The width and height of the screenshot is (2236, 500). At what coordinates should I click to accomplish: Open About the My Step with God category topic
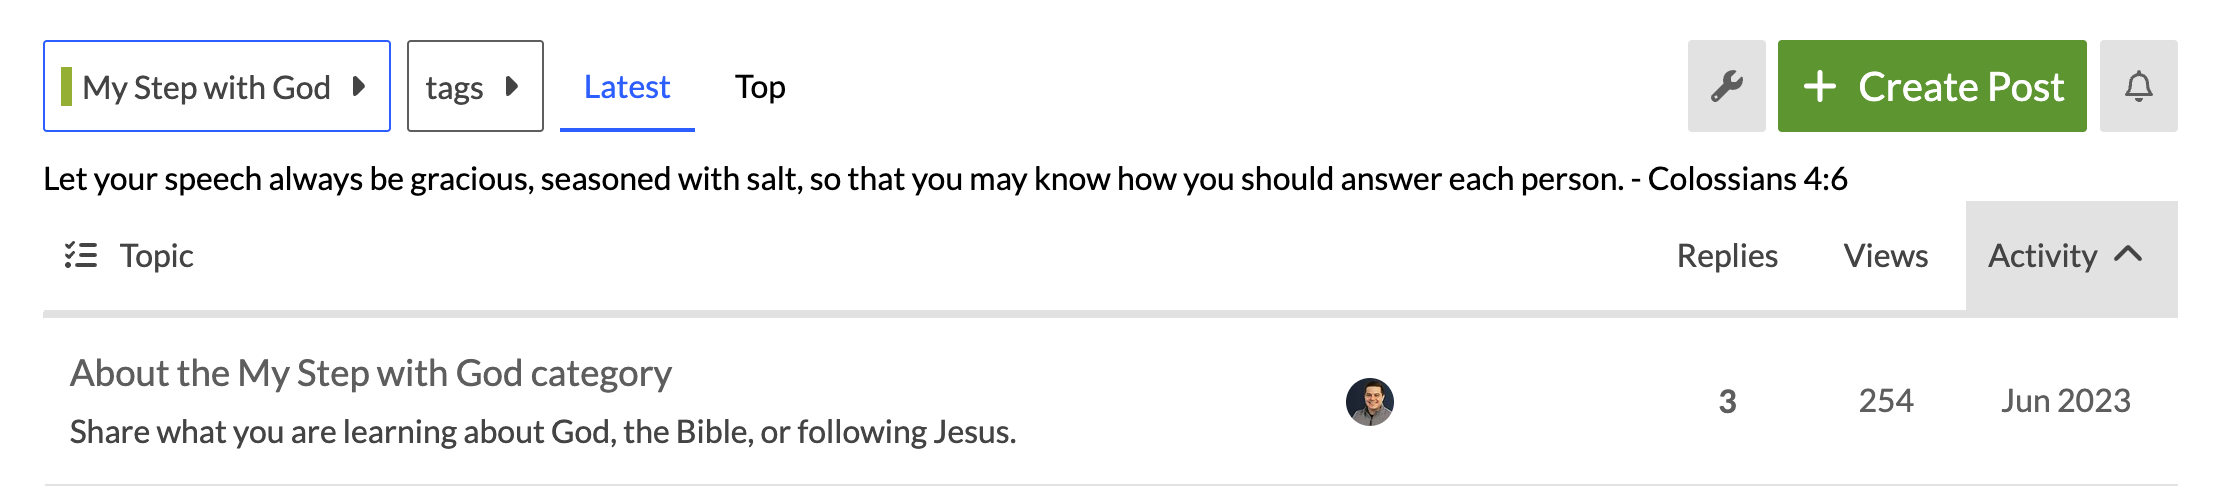coord(370,374)
